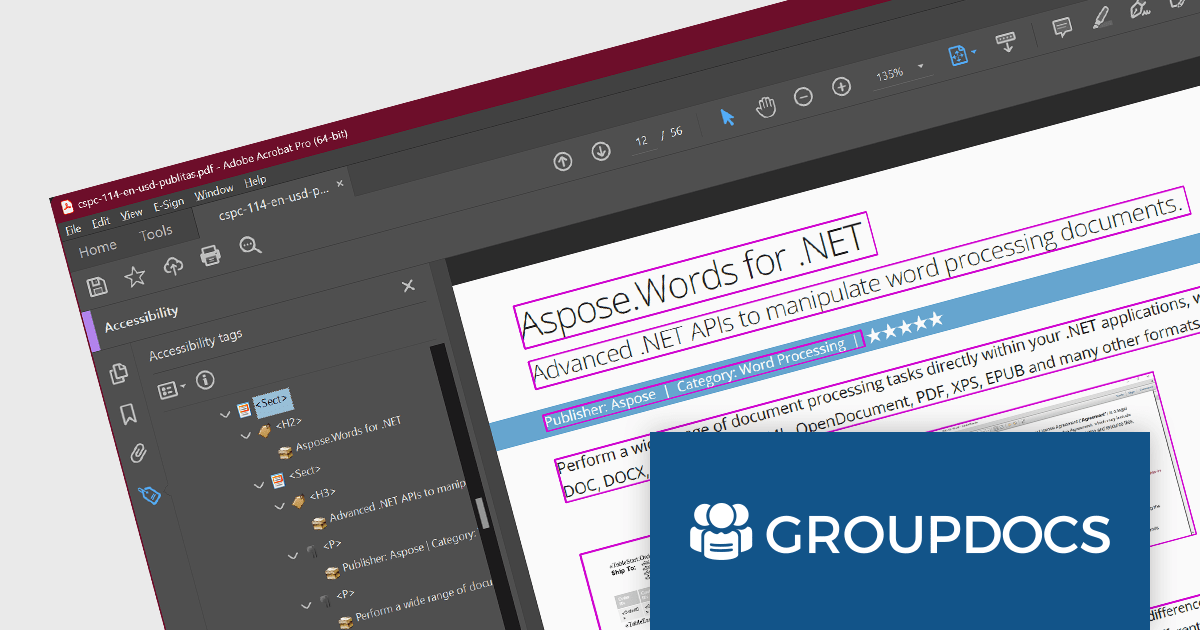Open the Edit menu
The image size is (1200, 630).
(x=101, y=221)
